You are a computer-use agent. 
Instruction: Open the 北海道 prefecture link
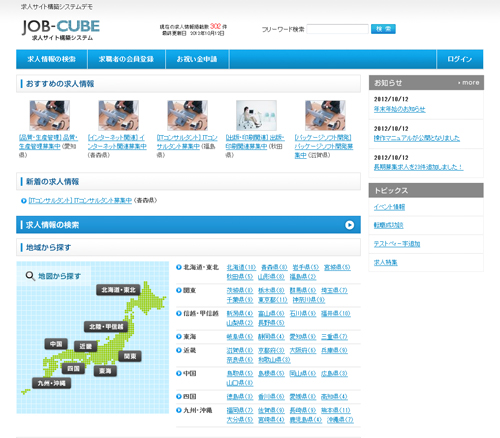click(241, 267)
